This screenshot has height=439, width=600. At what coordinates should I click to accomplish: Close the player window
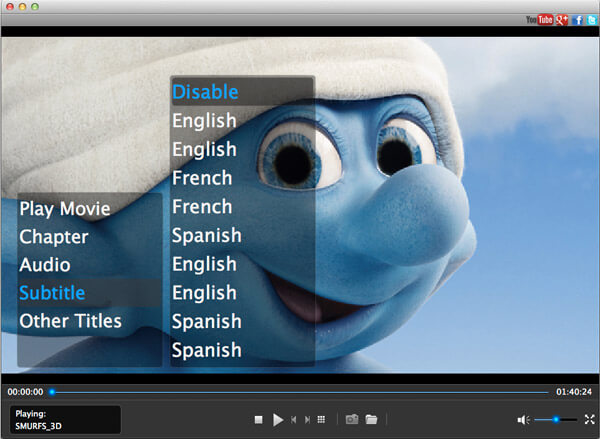[10, 7]
